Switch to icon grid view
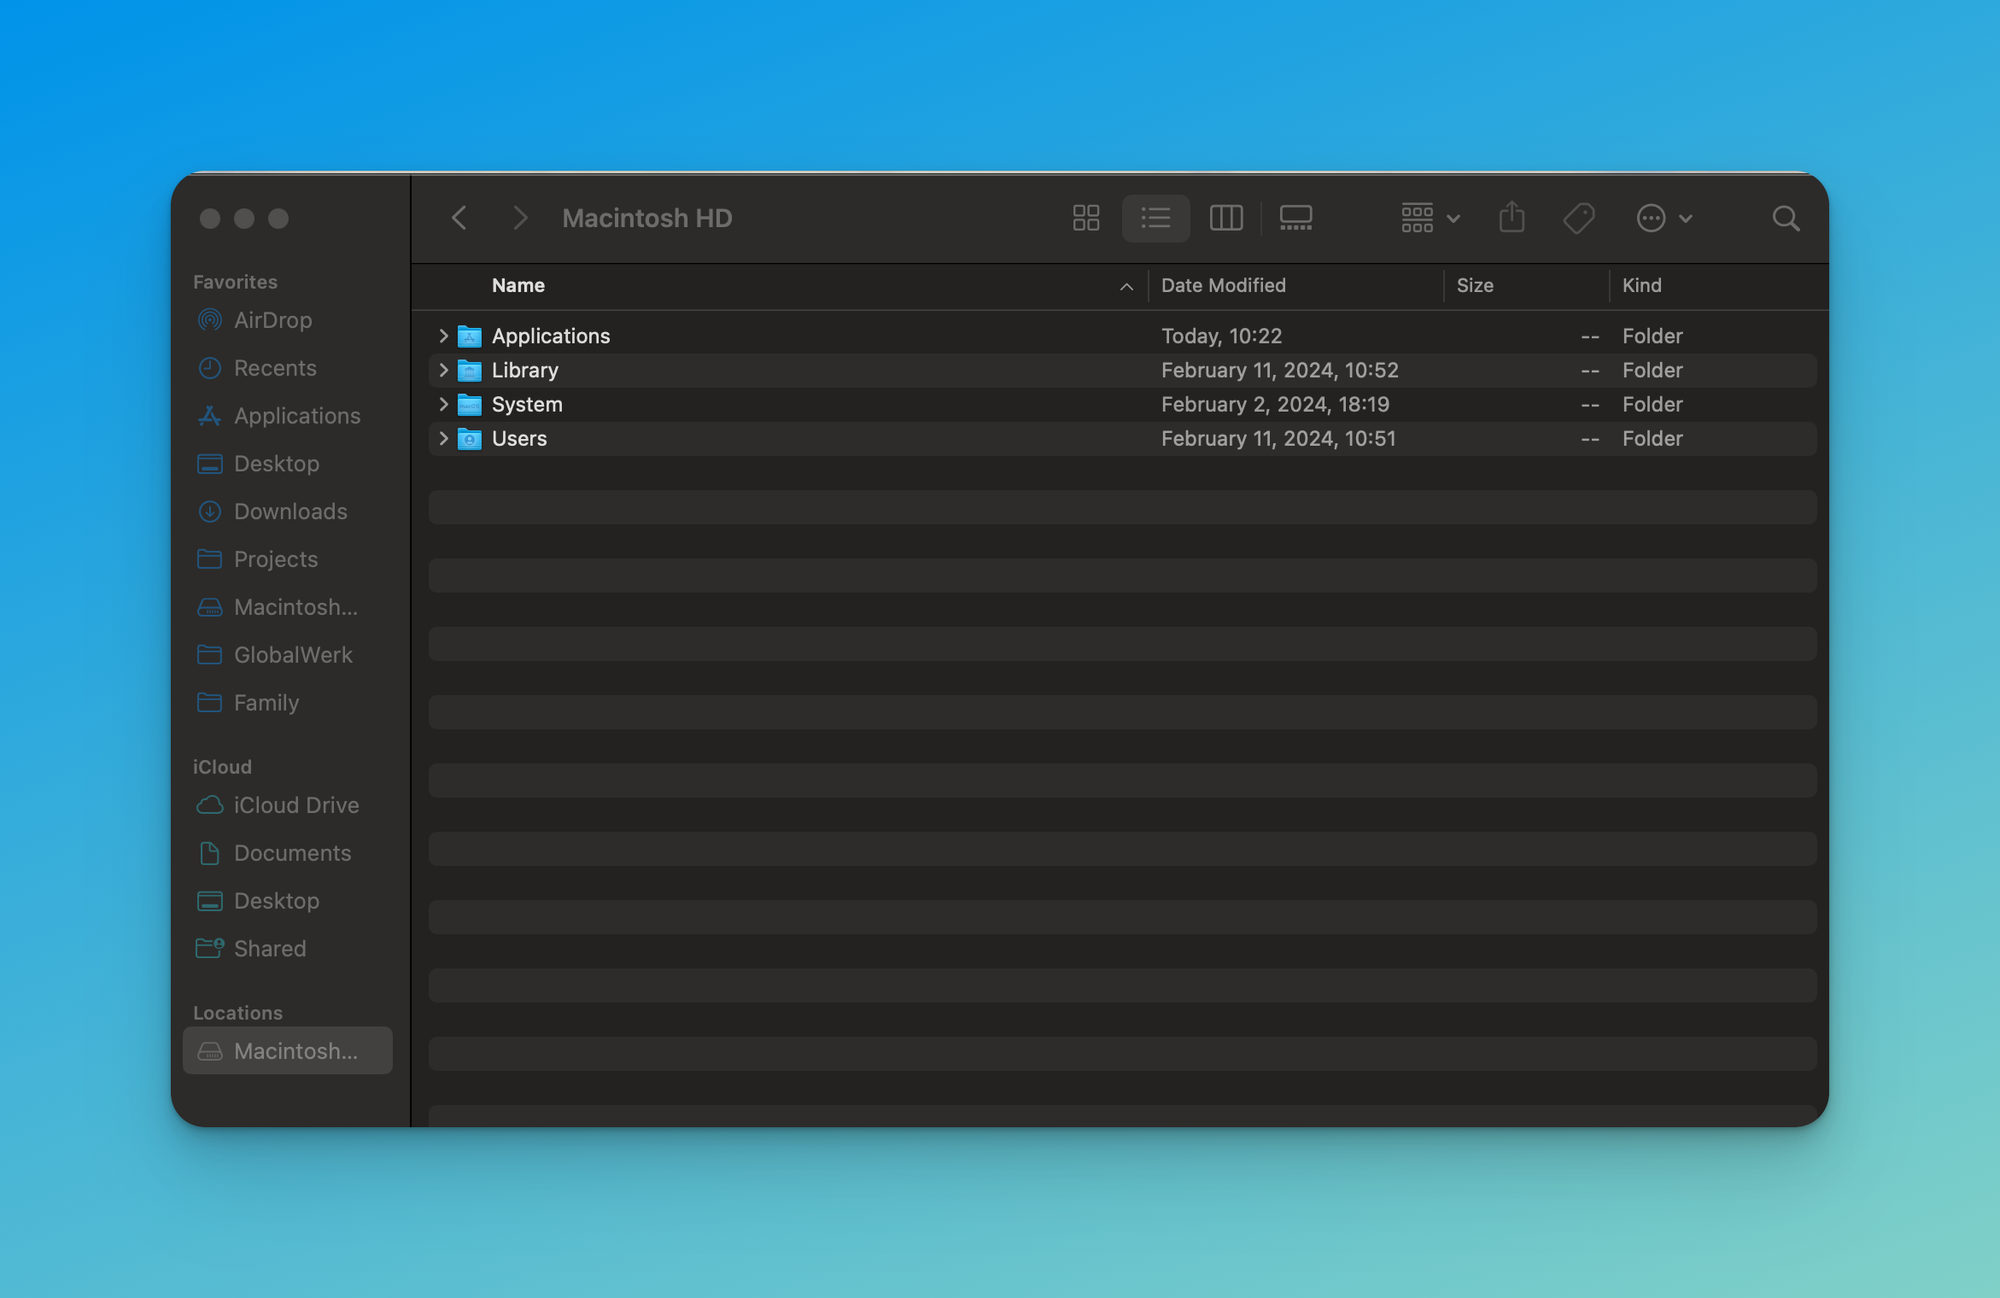This screenshot has width=2000, height=1298. (1086, 217)
